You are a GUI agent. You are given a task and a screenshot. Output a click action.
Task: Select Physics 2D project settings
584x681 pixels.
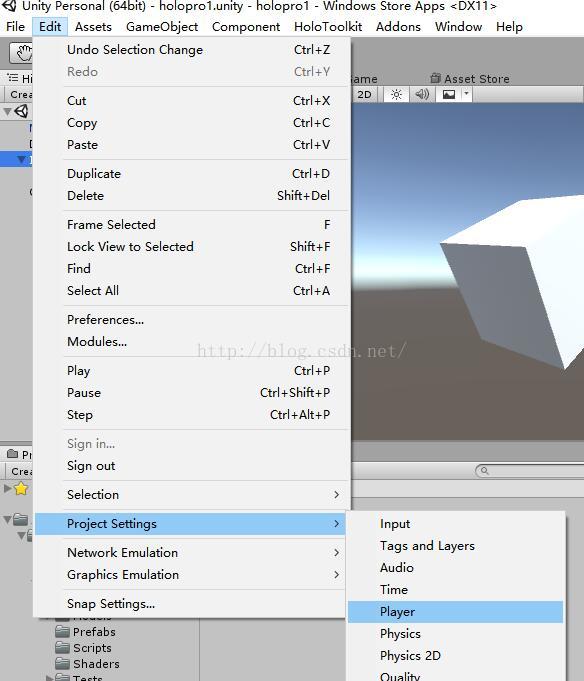[456, 655]
